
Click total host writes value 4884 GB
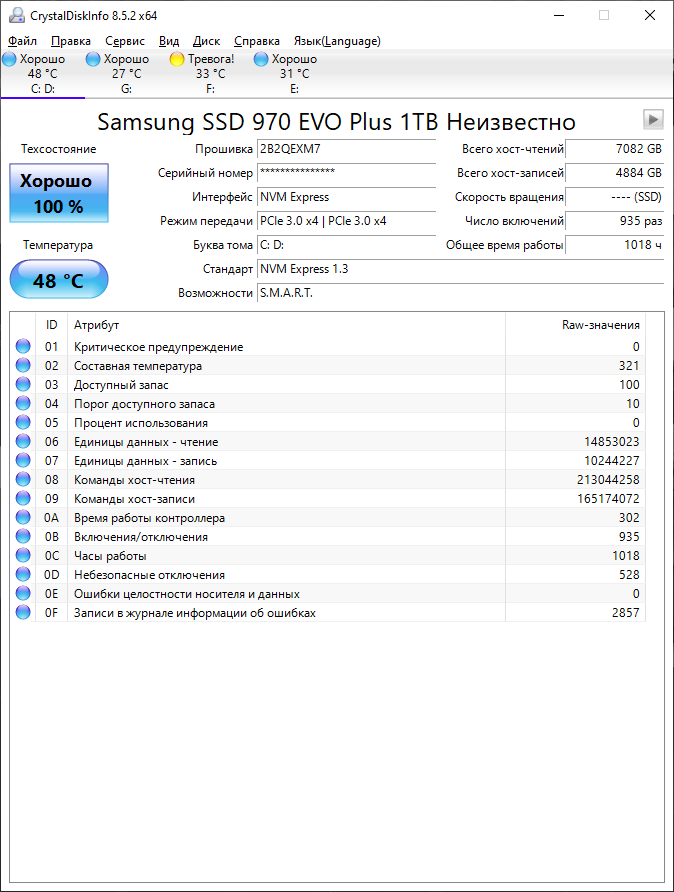pos(614,173)
